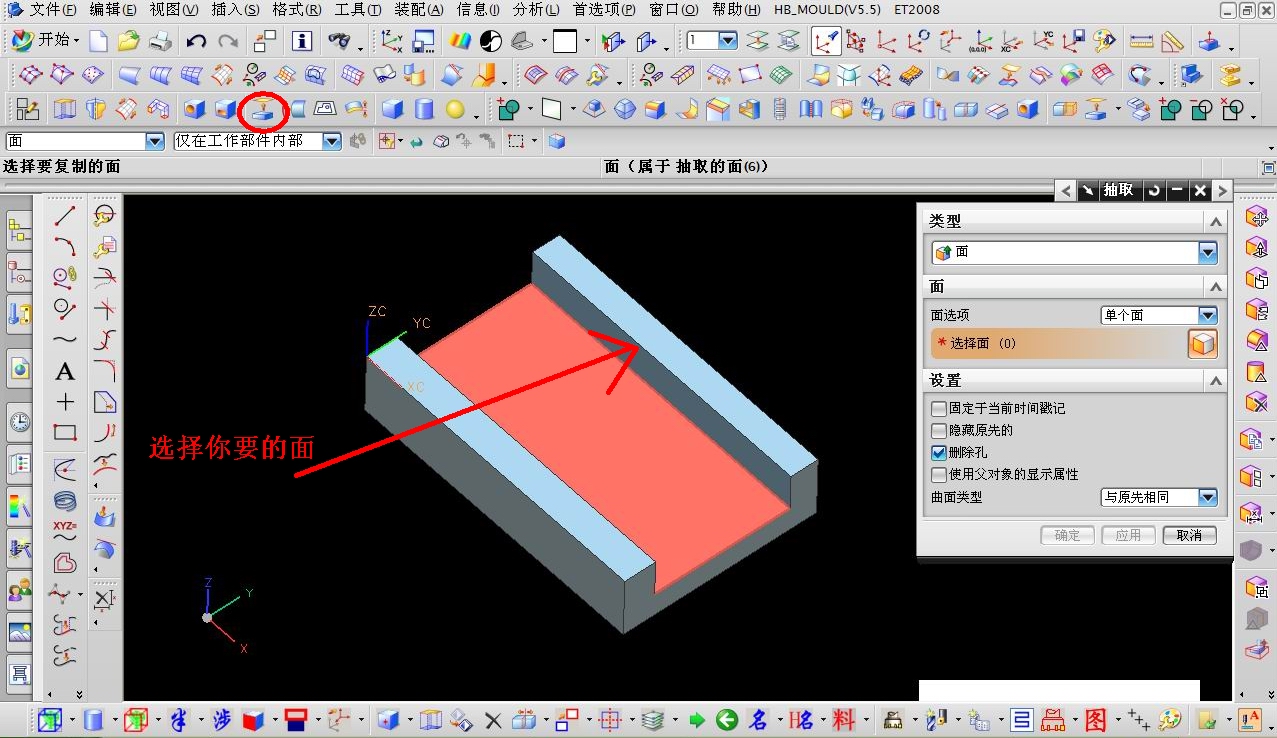
Task: Click the reset icon in dialog title bar
Action: pyautogui.click(x=1154, y=190)
